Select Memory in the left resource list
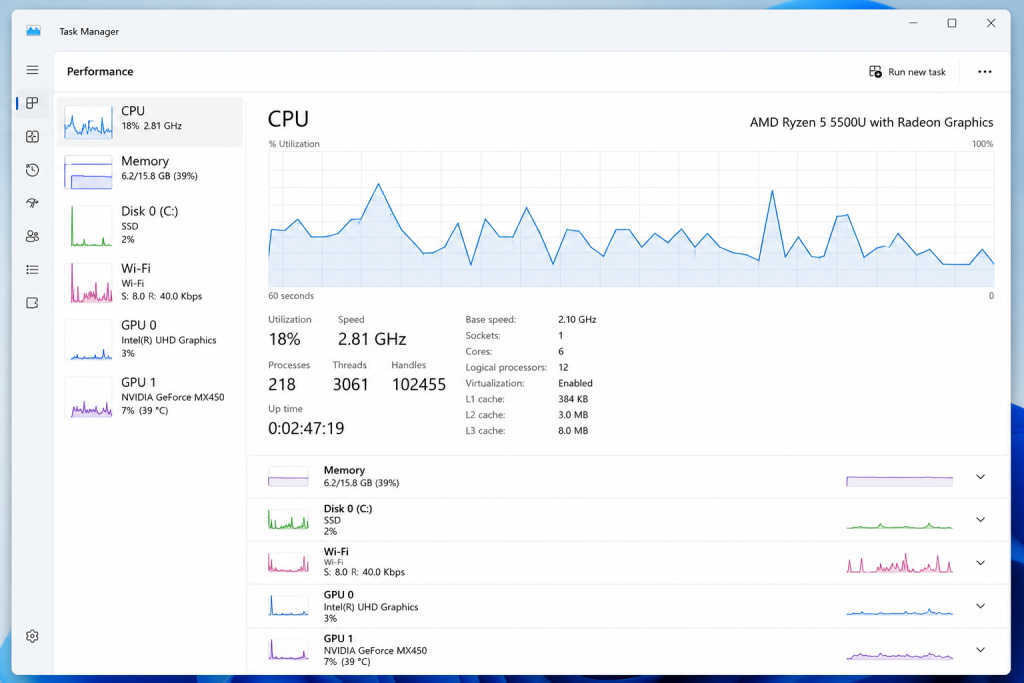1024x683 pixels. click(x=150, y=172)
